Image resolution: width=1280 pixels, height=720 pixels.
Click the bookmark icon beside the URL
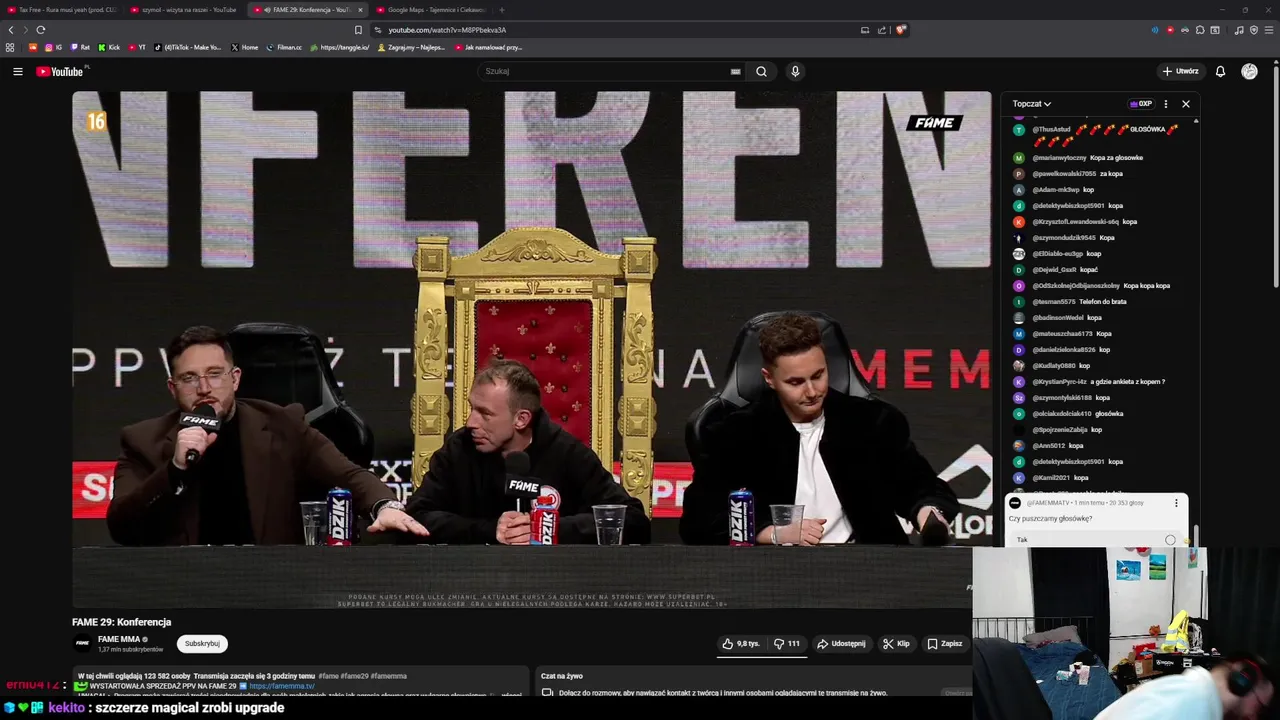(x=358, y=30)
